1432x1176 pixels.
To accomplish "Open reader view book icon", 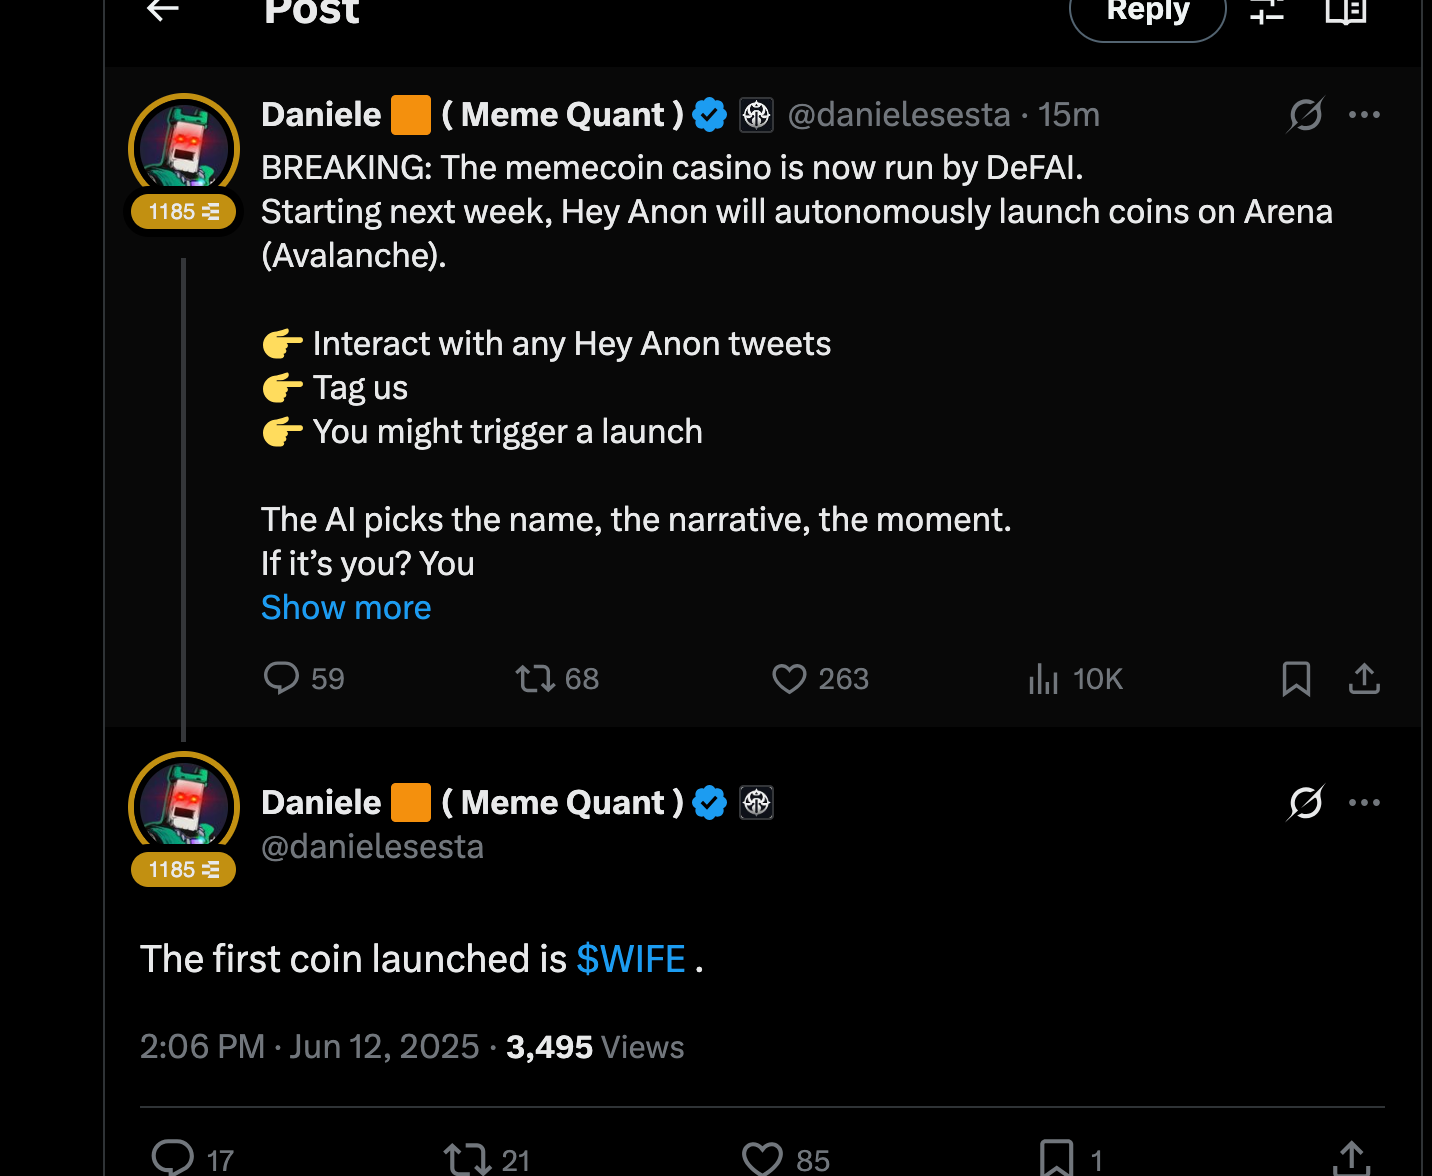I will (1345, 11).
